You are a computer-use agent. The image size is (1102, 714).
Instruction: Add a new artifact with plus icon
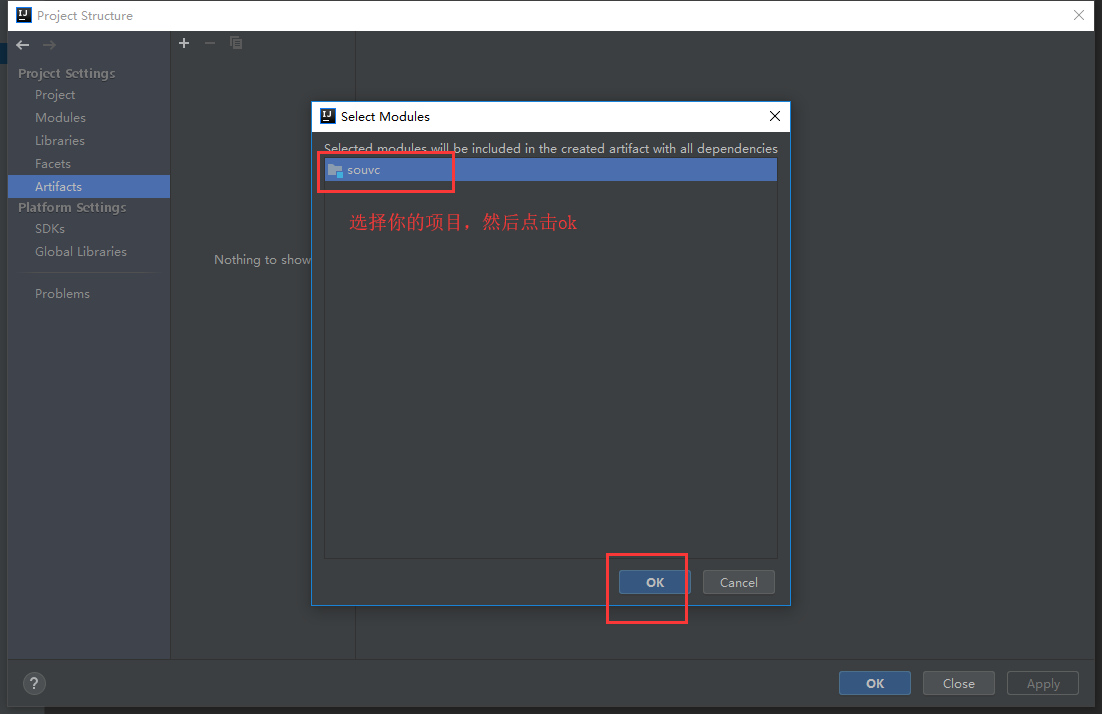(x=184, y=43)
